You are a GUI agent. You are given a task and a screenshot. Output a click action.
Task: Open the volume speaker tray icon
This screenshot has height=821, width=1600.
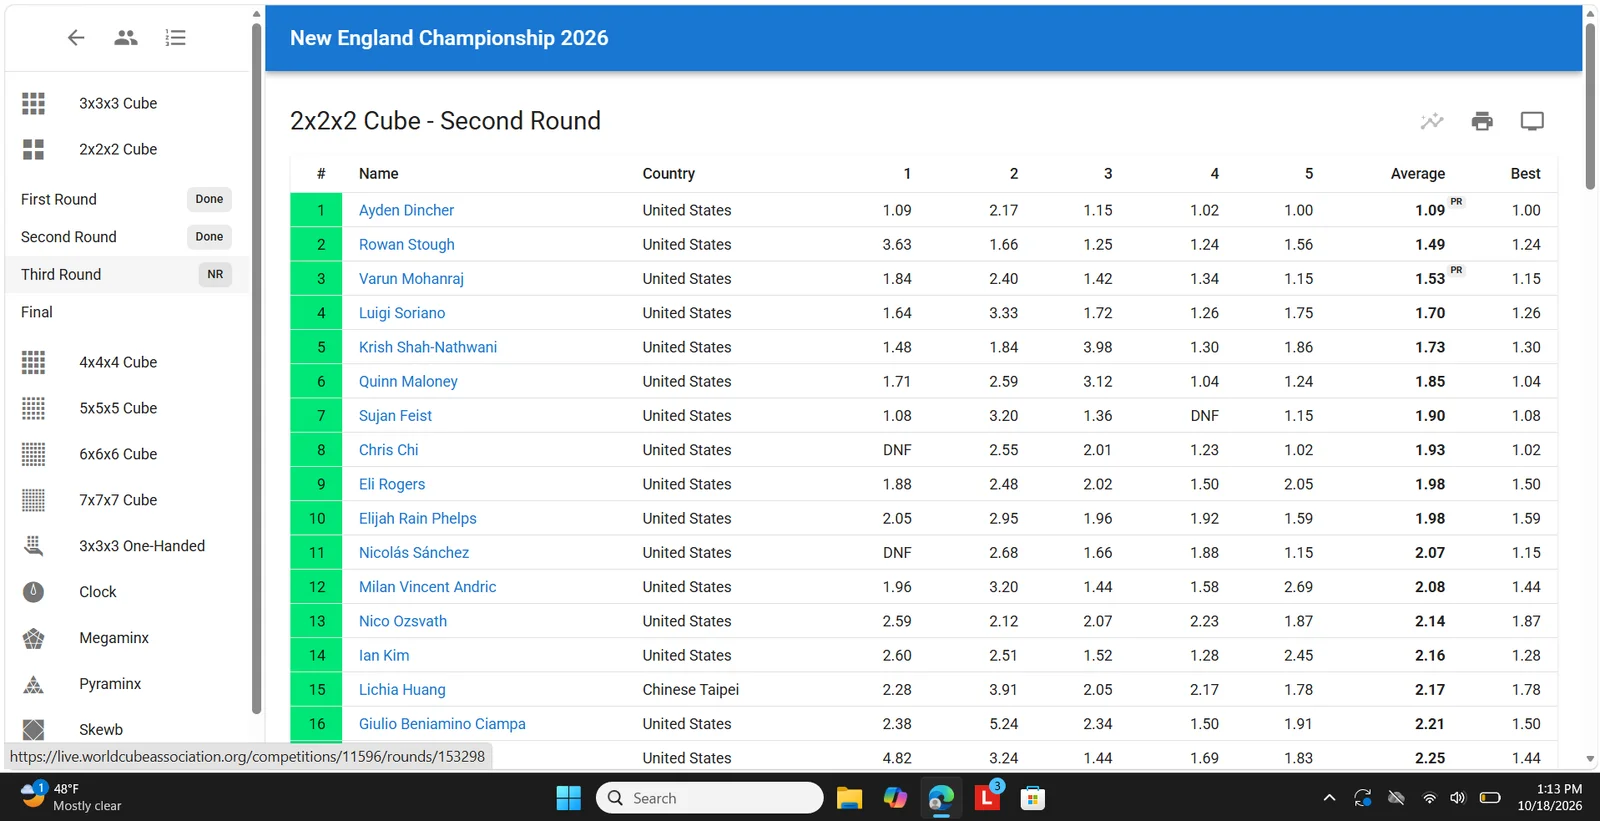(1458, 798)
